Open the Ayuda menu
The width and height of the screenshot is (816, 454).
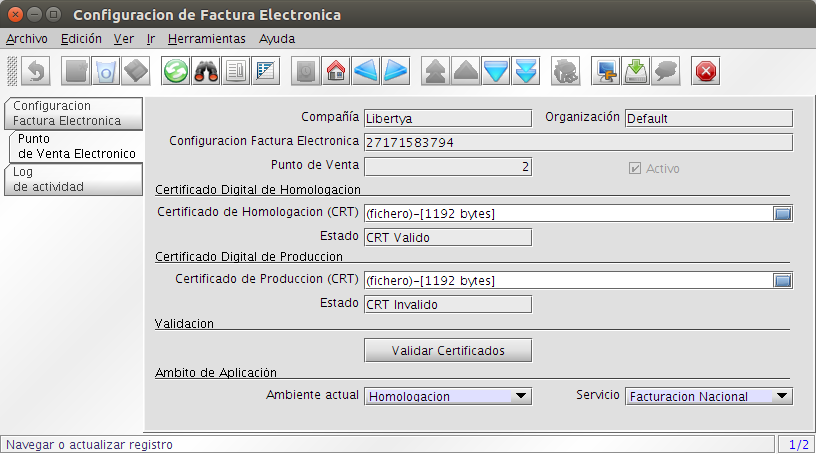tap(277, 39)
